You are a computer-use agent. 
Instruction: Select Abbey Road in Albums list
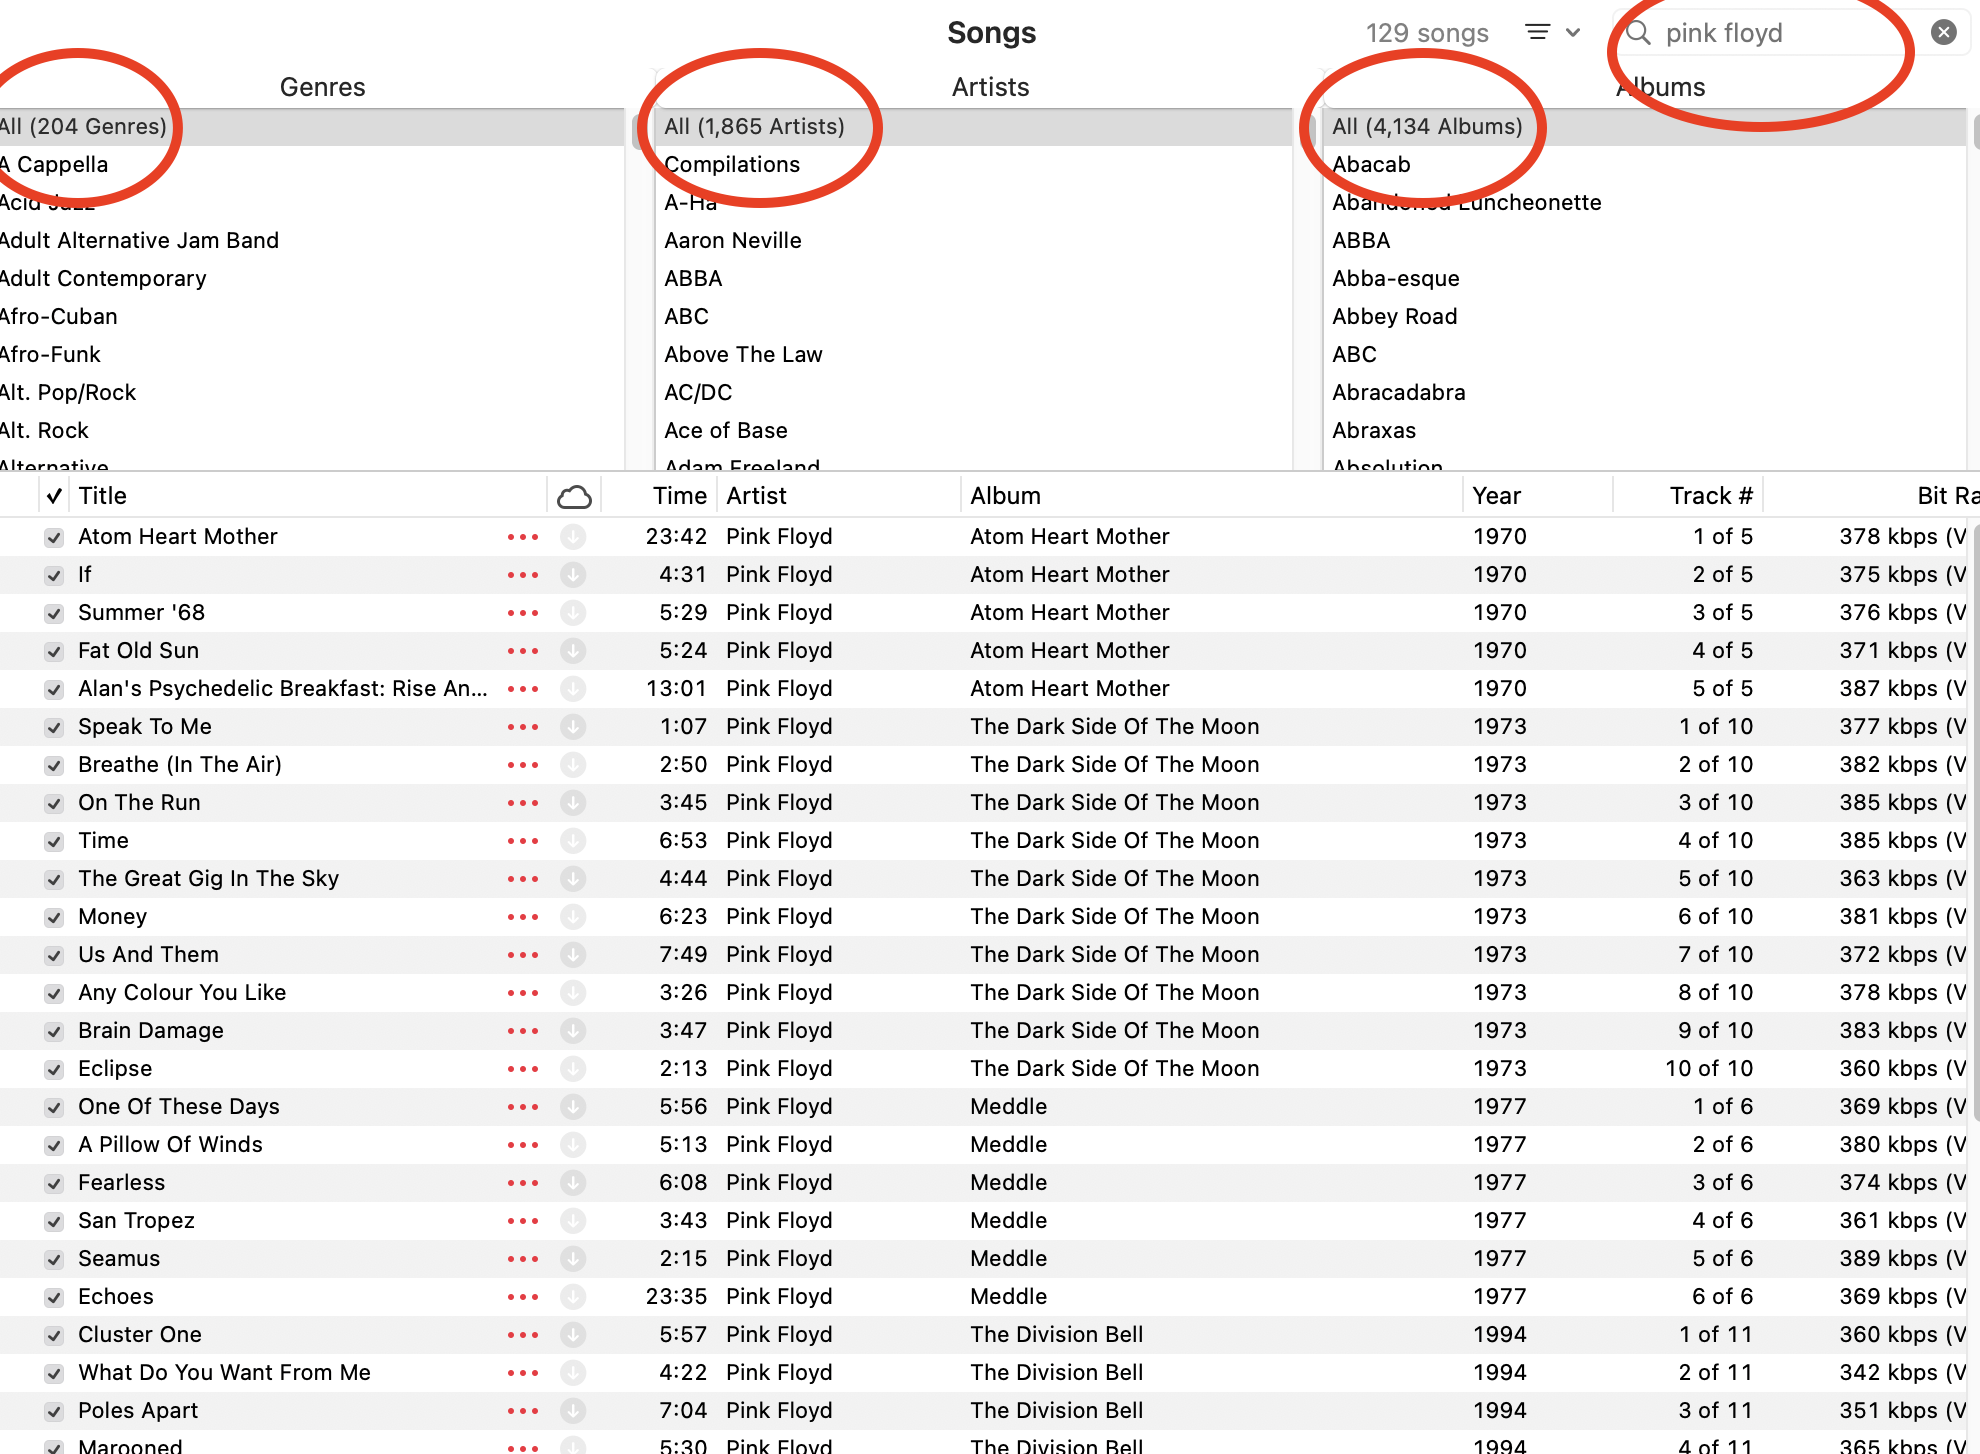coord(1394,317)
